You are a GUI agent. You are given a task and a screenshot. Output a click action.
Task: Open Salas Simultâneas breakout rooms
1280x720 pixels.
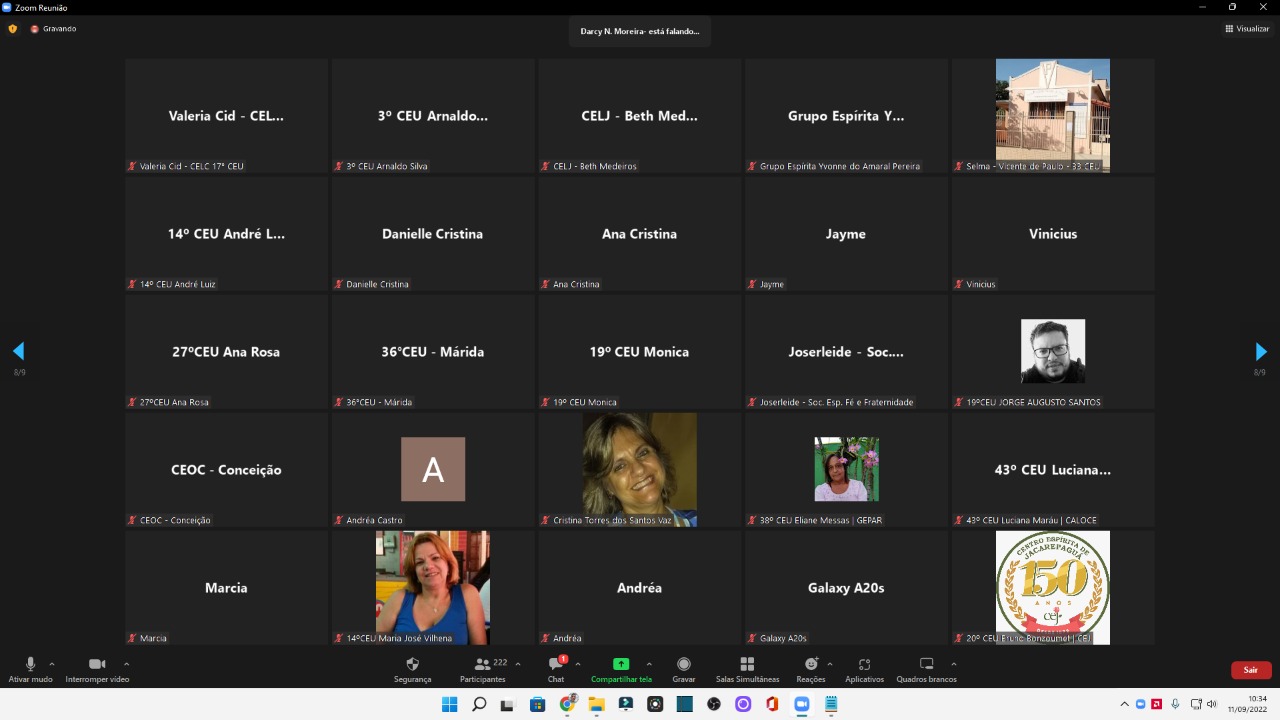pyautogui.click(x=747, y=665)
